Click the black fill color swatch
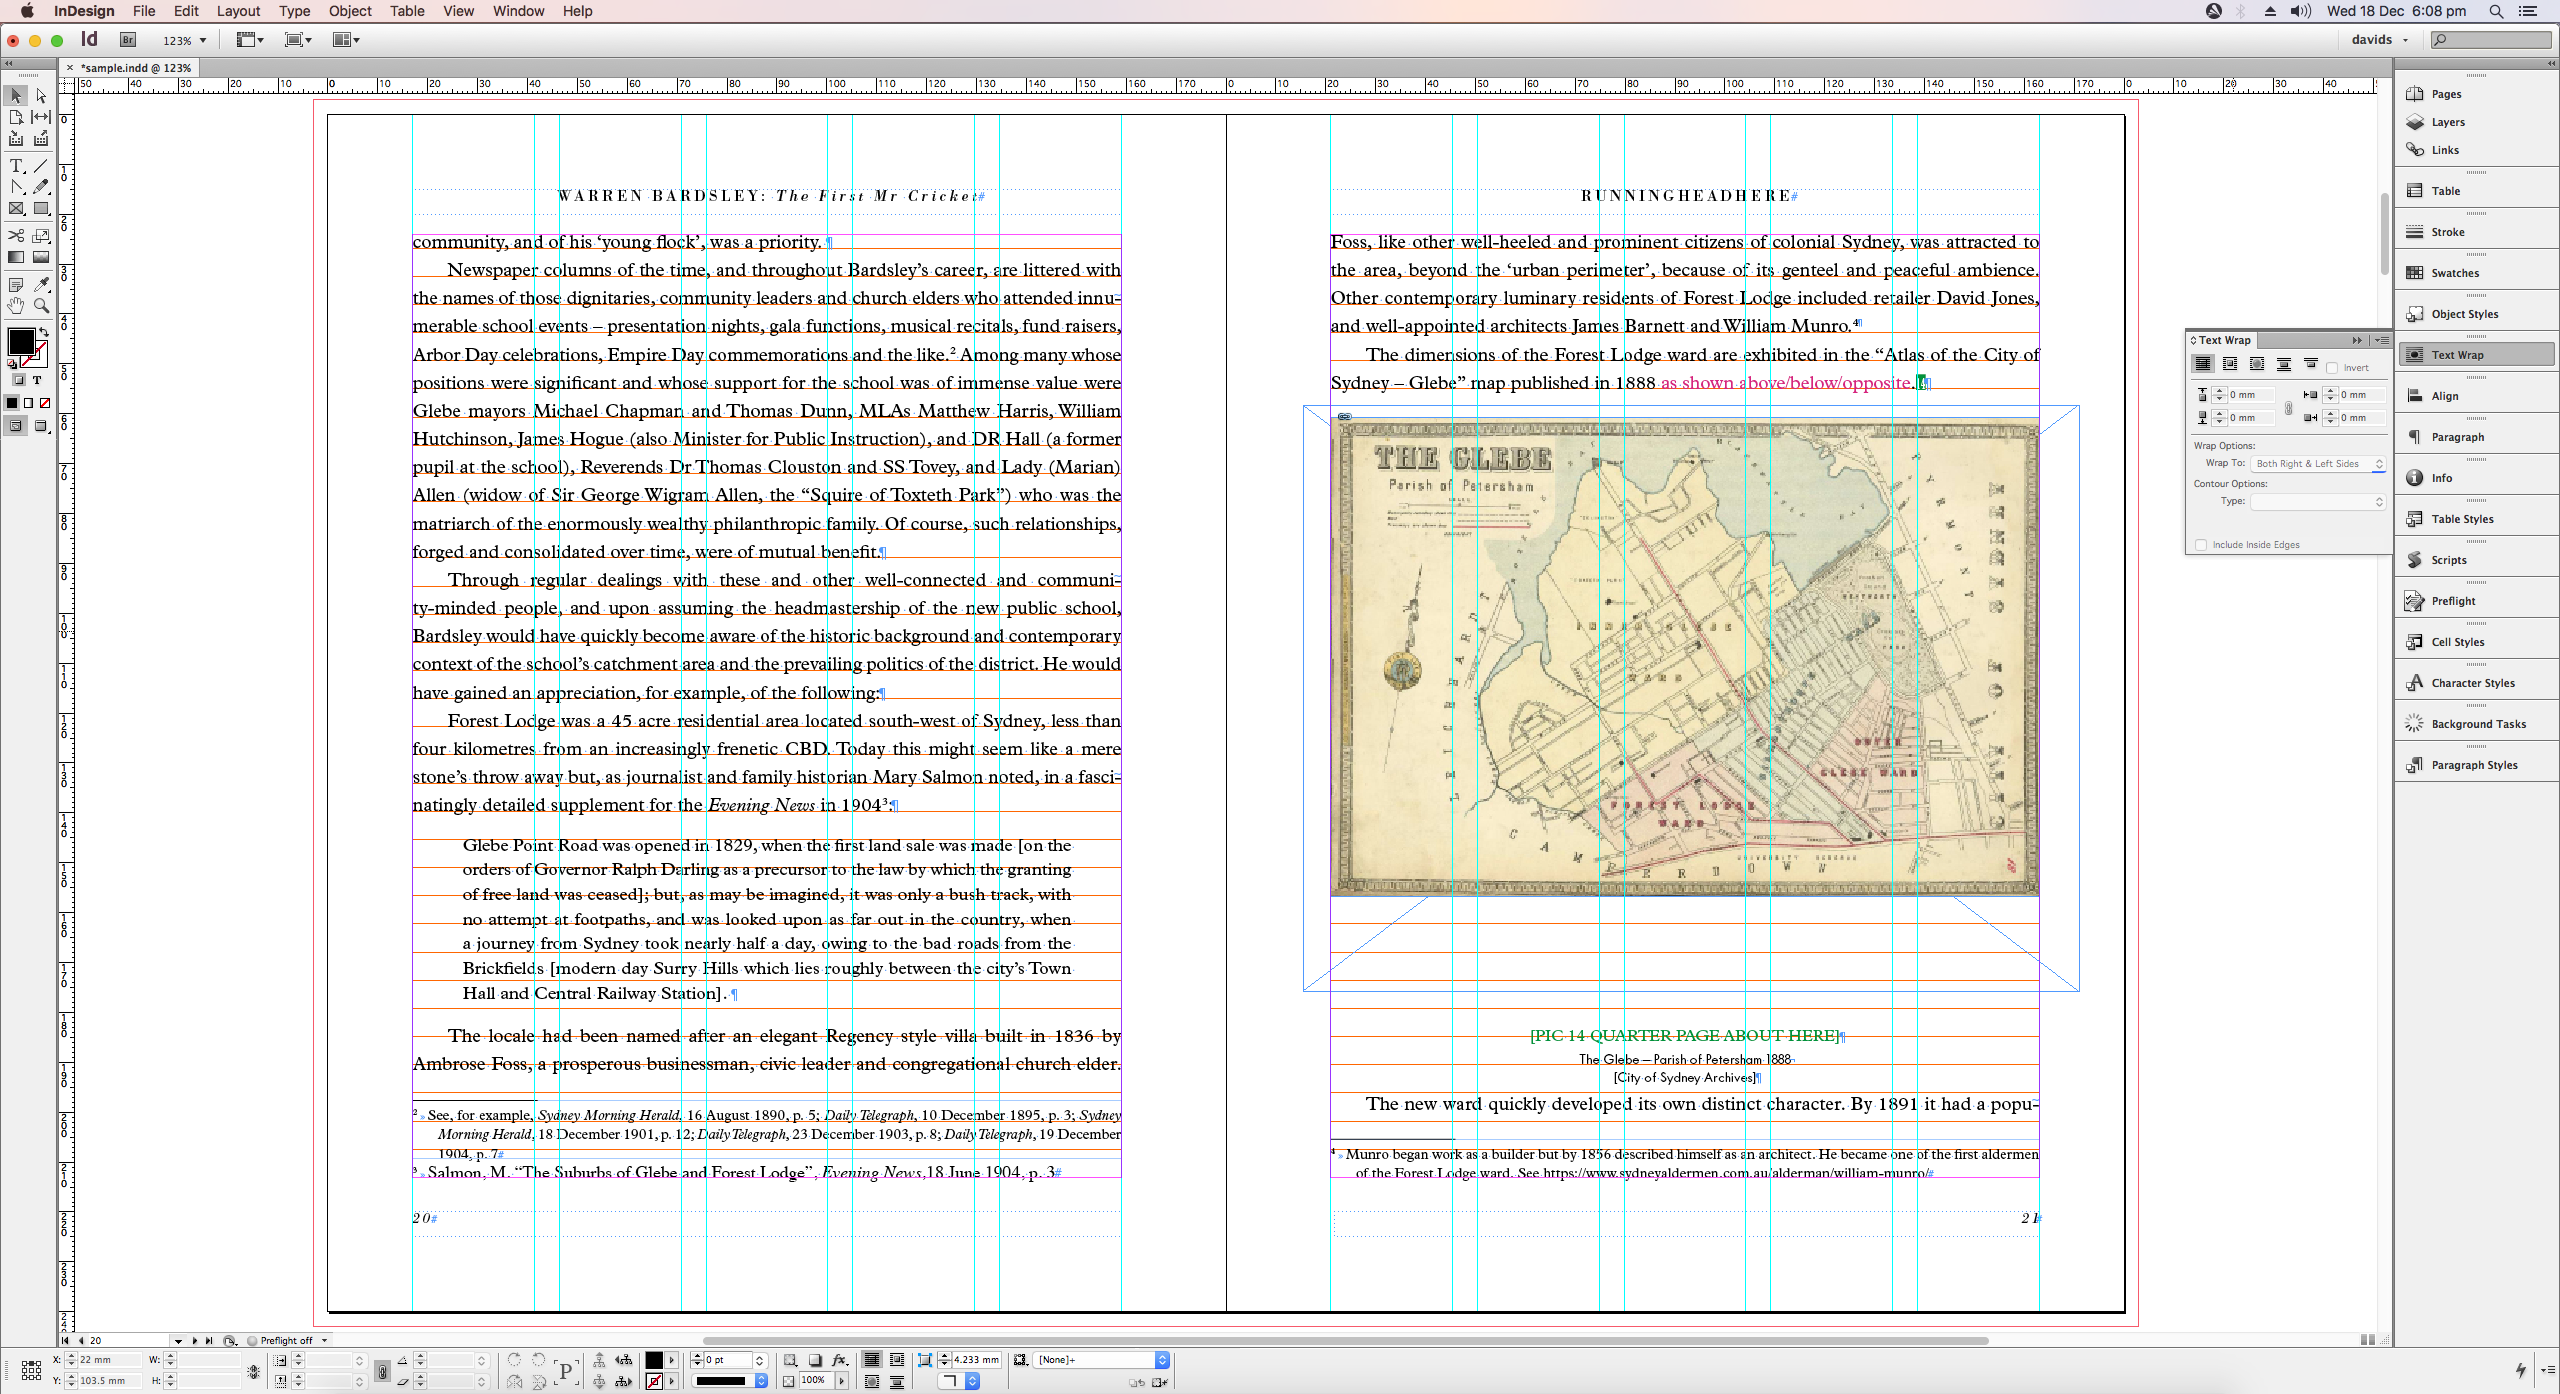Screen dimensions: 2560x1394 [20, 341]
